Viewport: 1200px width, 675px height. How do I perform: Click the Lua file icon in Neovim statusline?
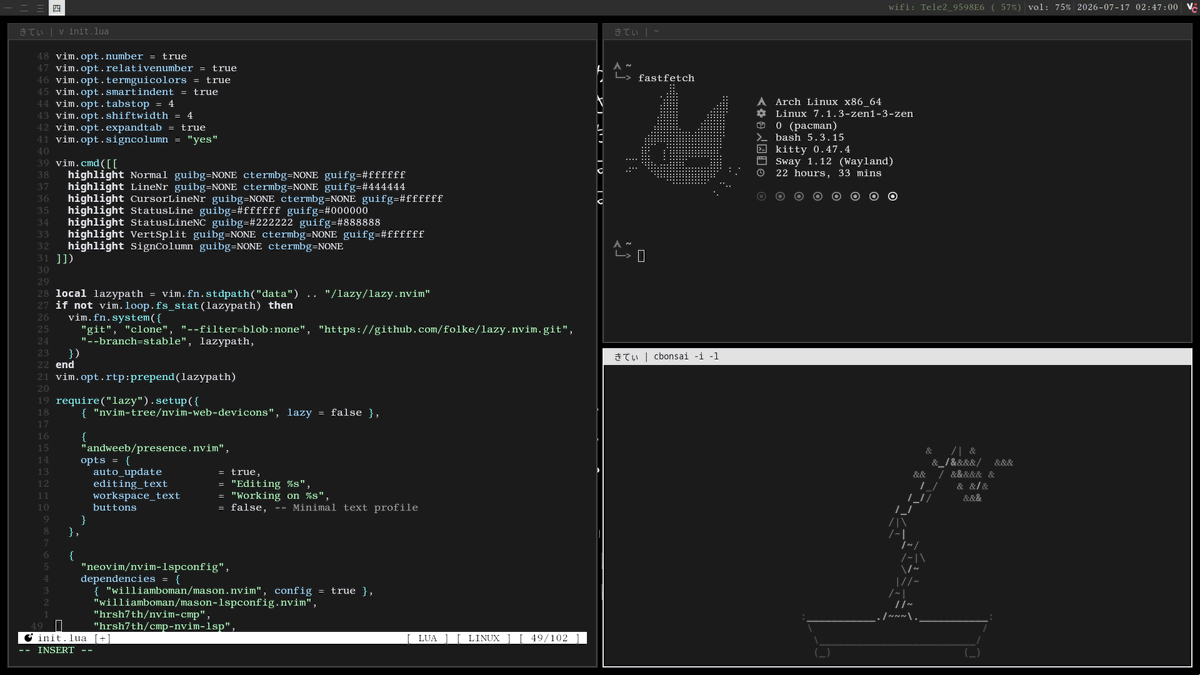(28, 638)
